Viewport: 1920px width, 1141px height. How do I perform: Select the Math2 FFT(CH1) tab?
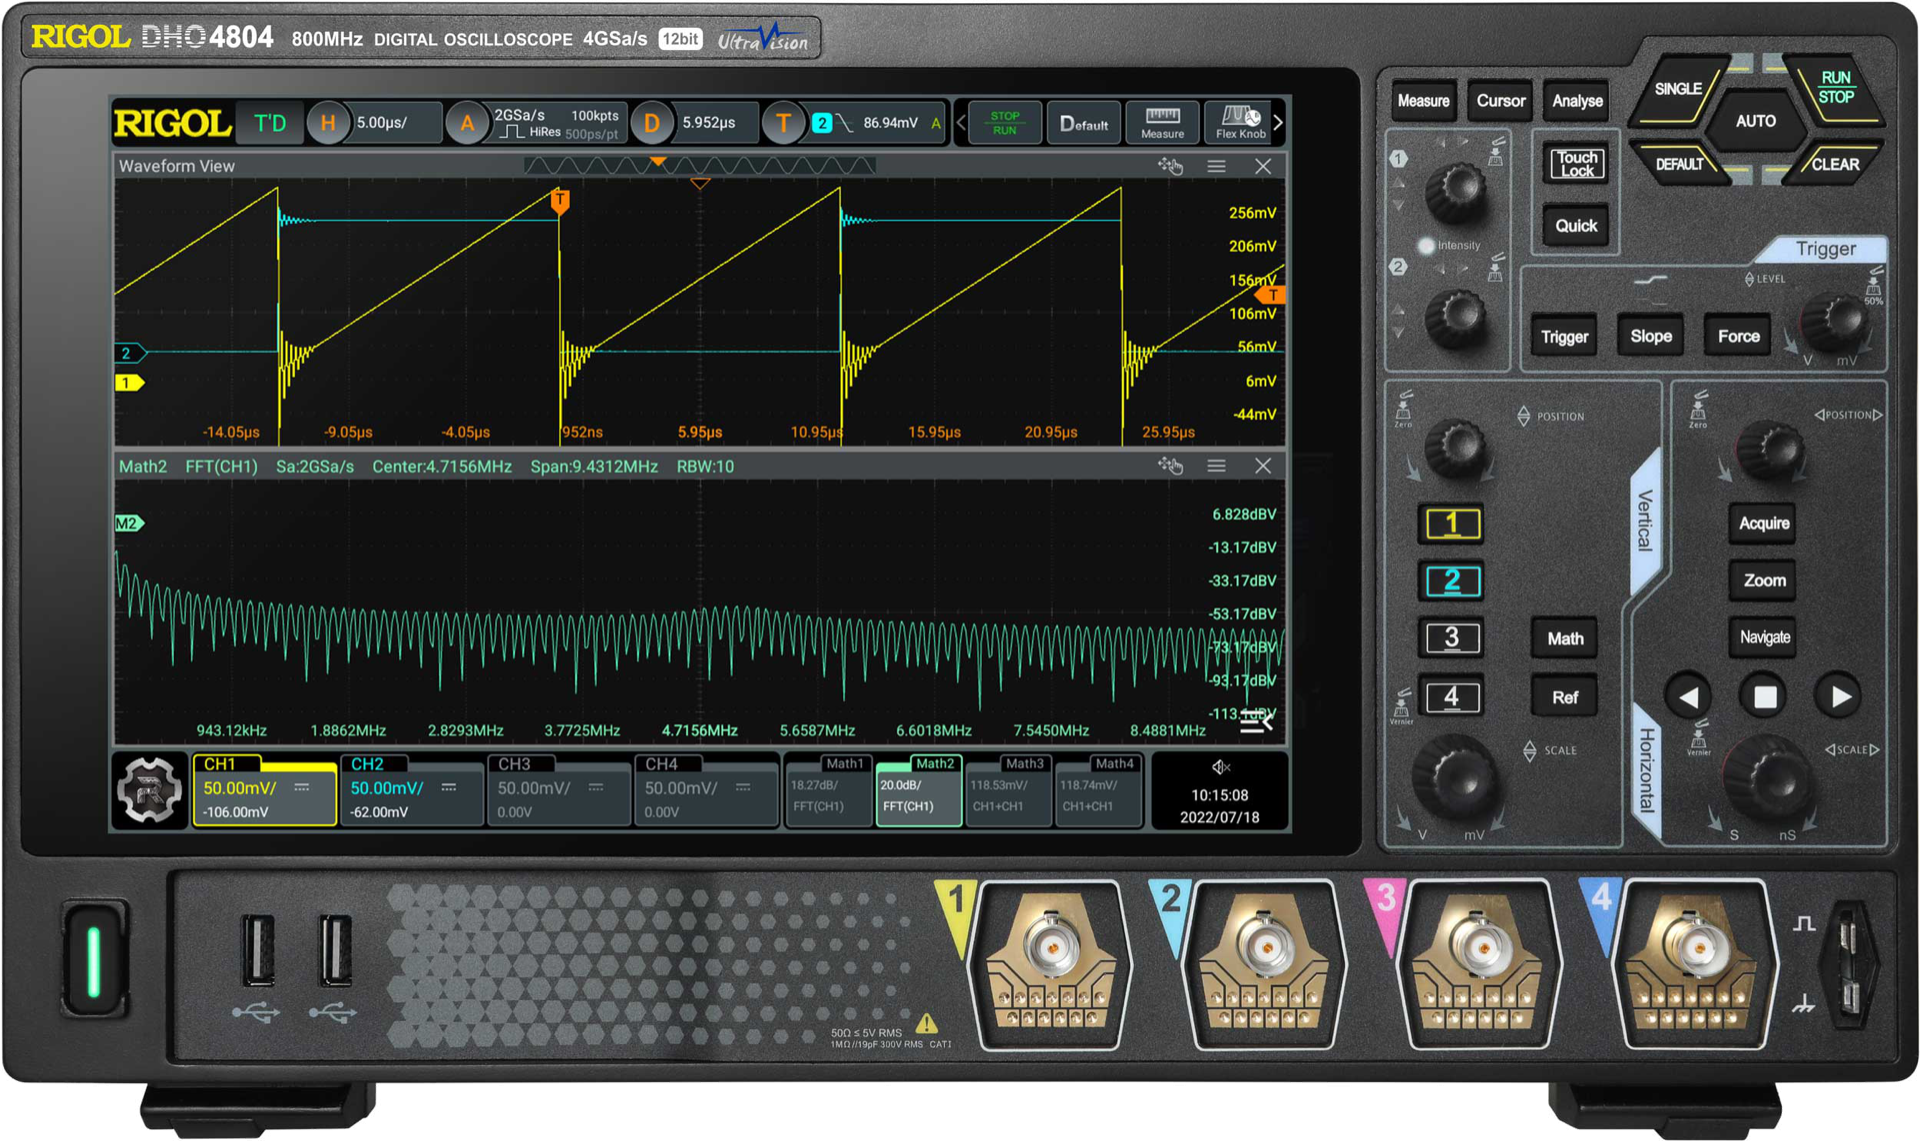[x=919, y=790]
